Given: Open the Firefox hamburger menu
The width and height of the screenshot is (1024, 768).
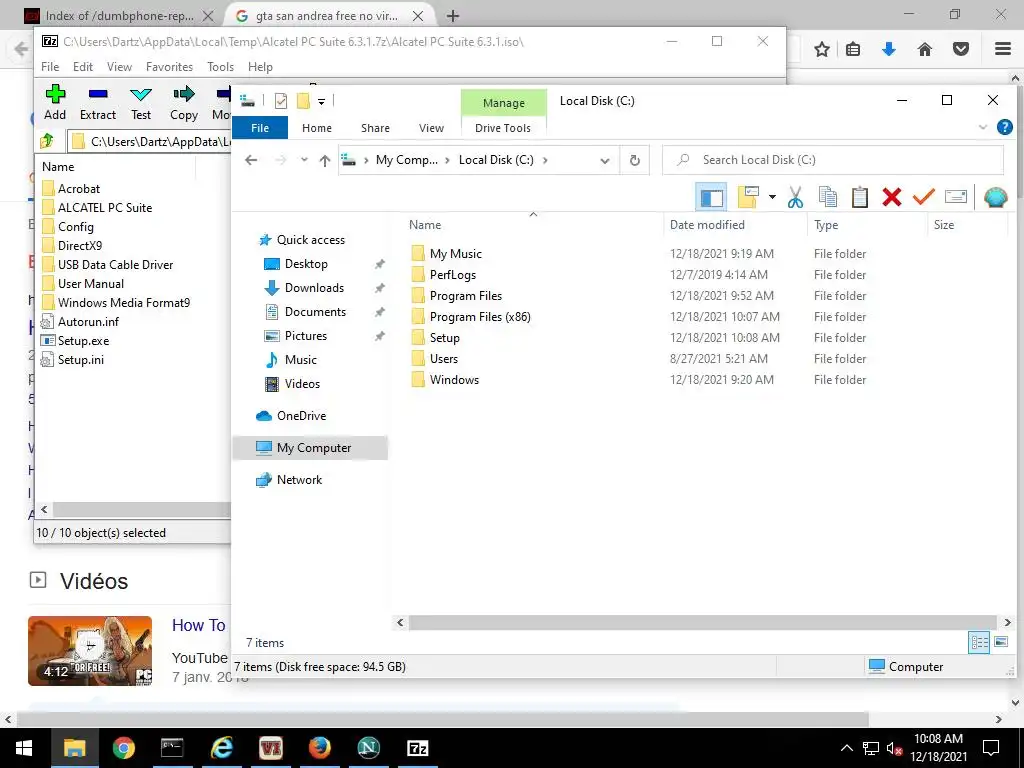Looking at the screenshot, I should (x=1003, y=49).
